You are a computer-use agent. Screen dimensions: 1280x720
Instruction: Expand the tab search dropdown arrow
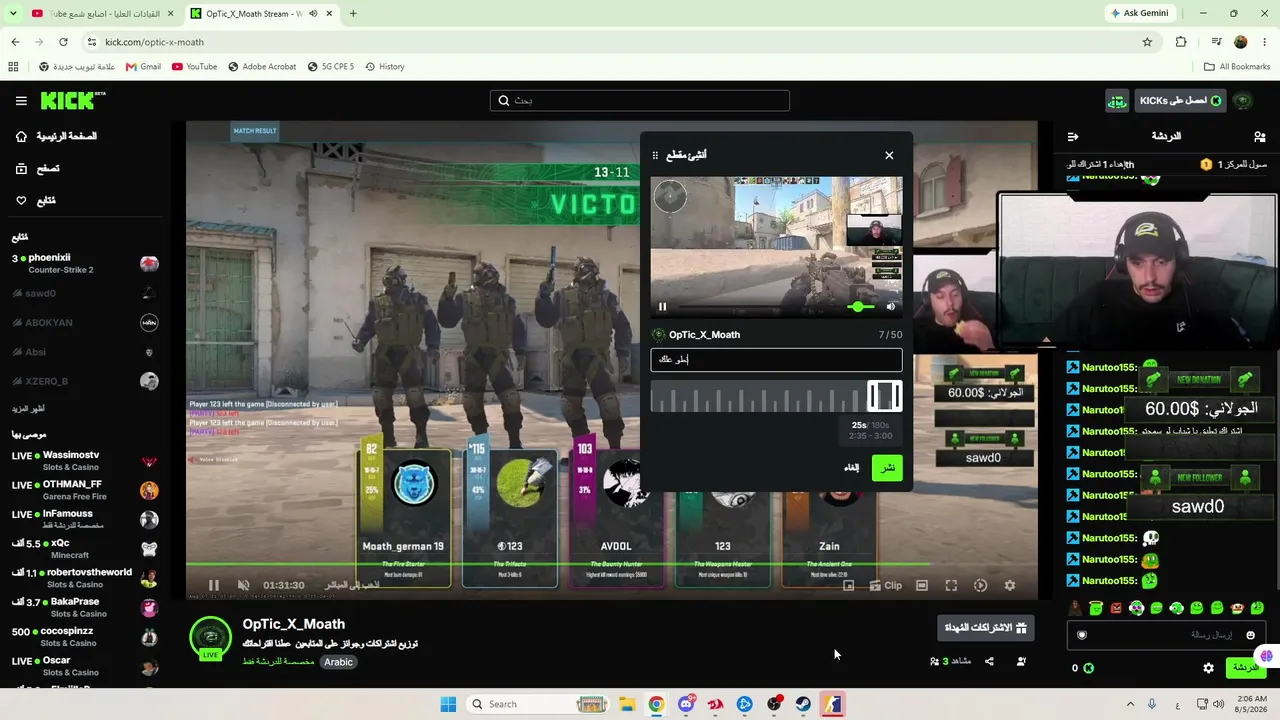[x=12, y=14]
